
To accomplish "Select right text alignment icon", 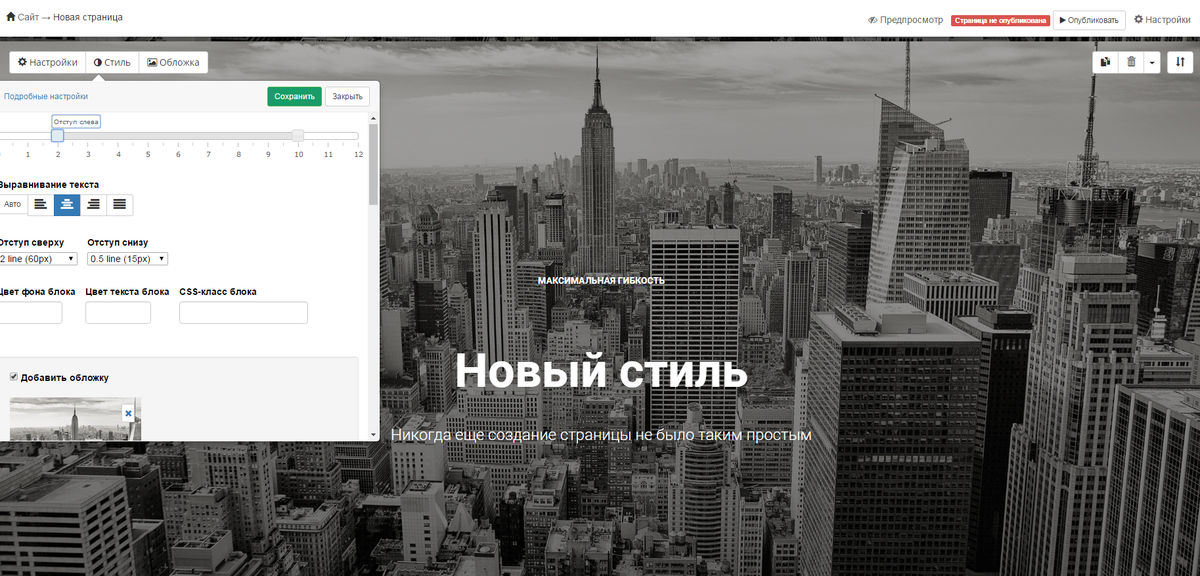I will [x=93, y=204].
